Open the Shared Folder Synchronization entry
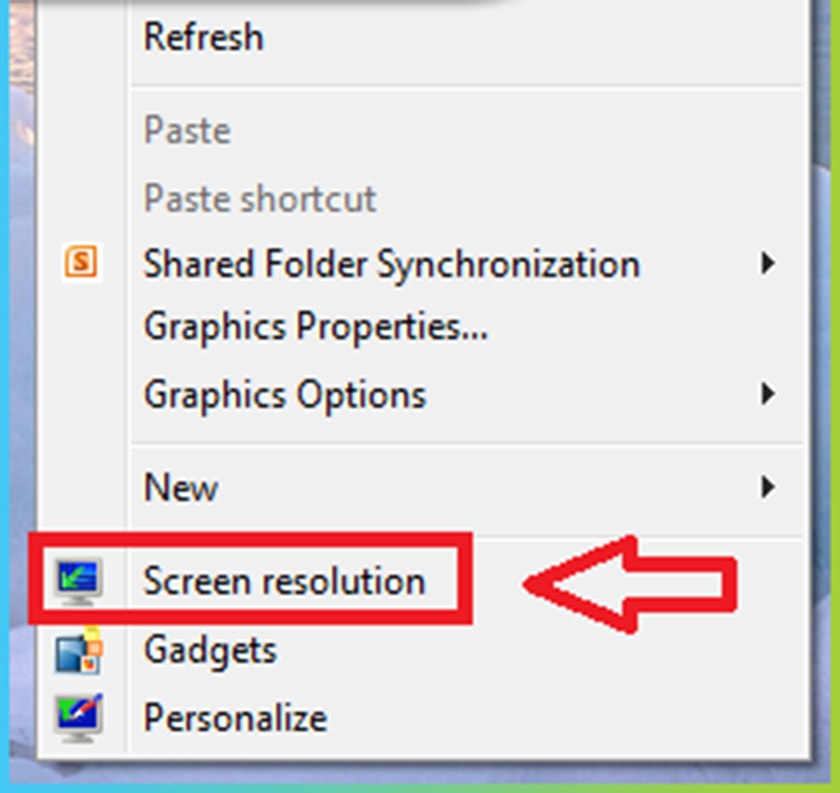This screenshot has height=793, width=840. (x=391, y=264)
